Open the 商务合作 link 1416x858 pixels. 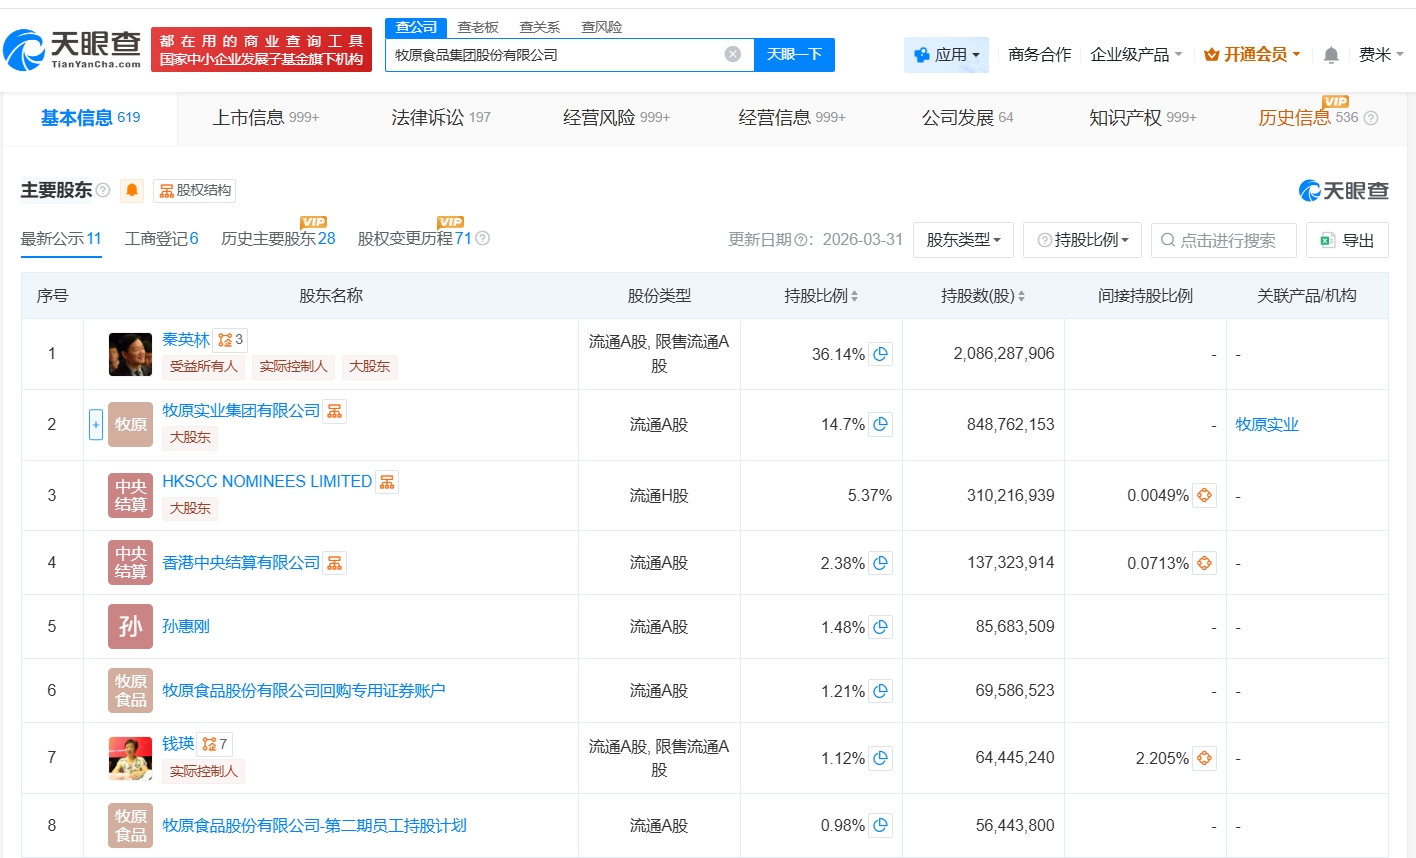tap(1039, 55)
